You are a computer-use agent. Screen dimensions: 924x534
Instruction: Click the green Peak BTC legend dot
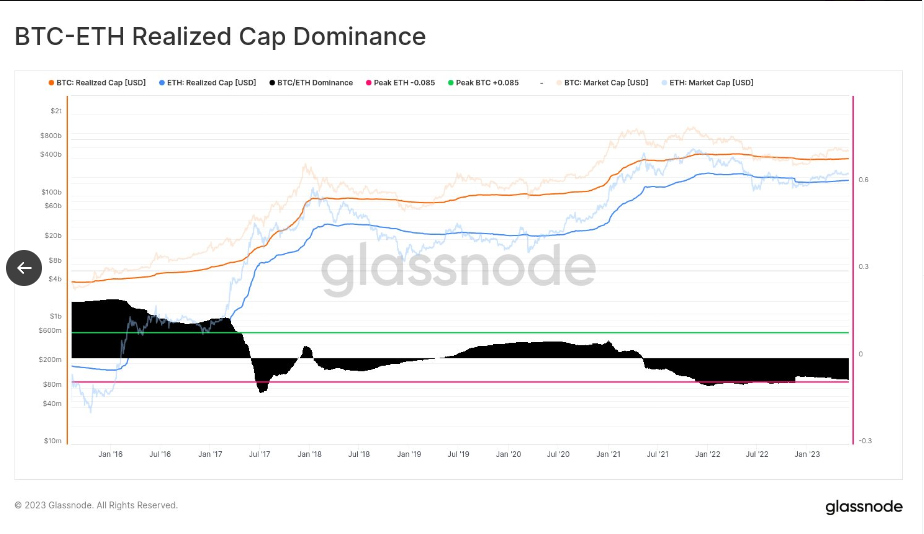tap(451, 83)
